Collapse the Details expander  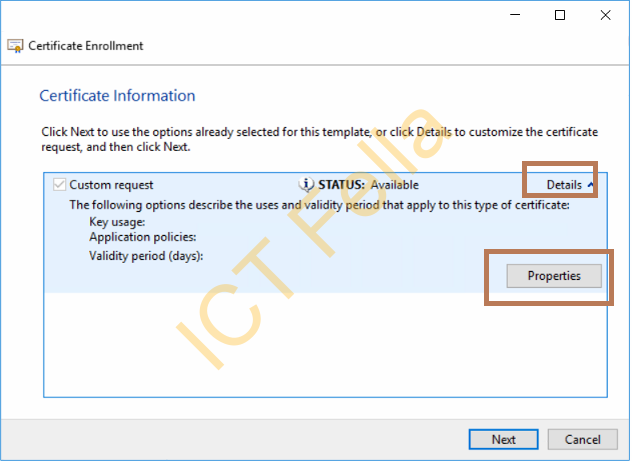[x=570, y=185]
